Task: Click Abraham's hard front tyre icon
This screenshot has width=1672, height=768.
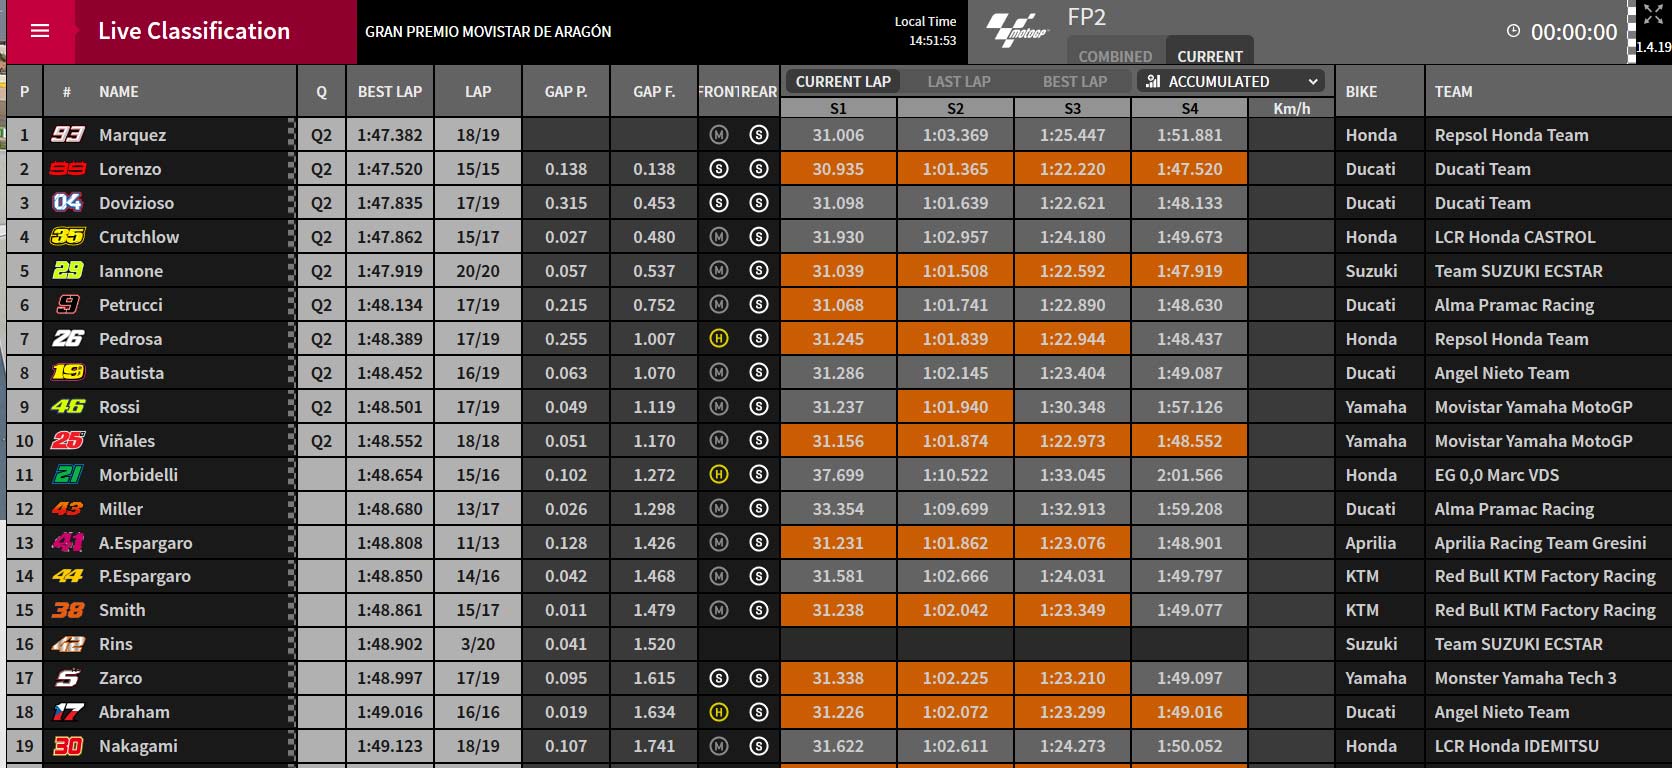Action: (x=718, y=712)
